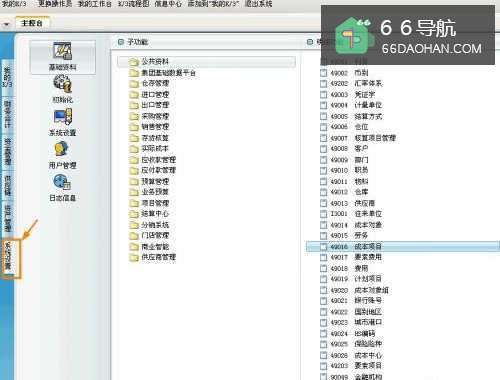Open the 用户管理 icon
Screen dimensions: 500x380
coord(62,149)
